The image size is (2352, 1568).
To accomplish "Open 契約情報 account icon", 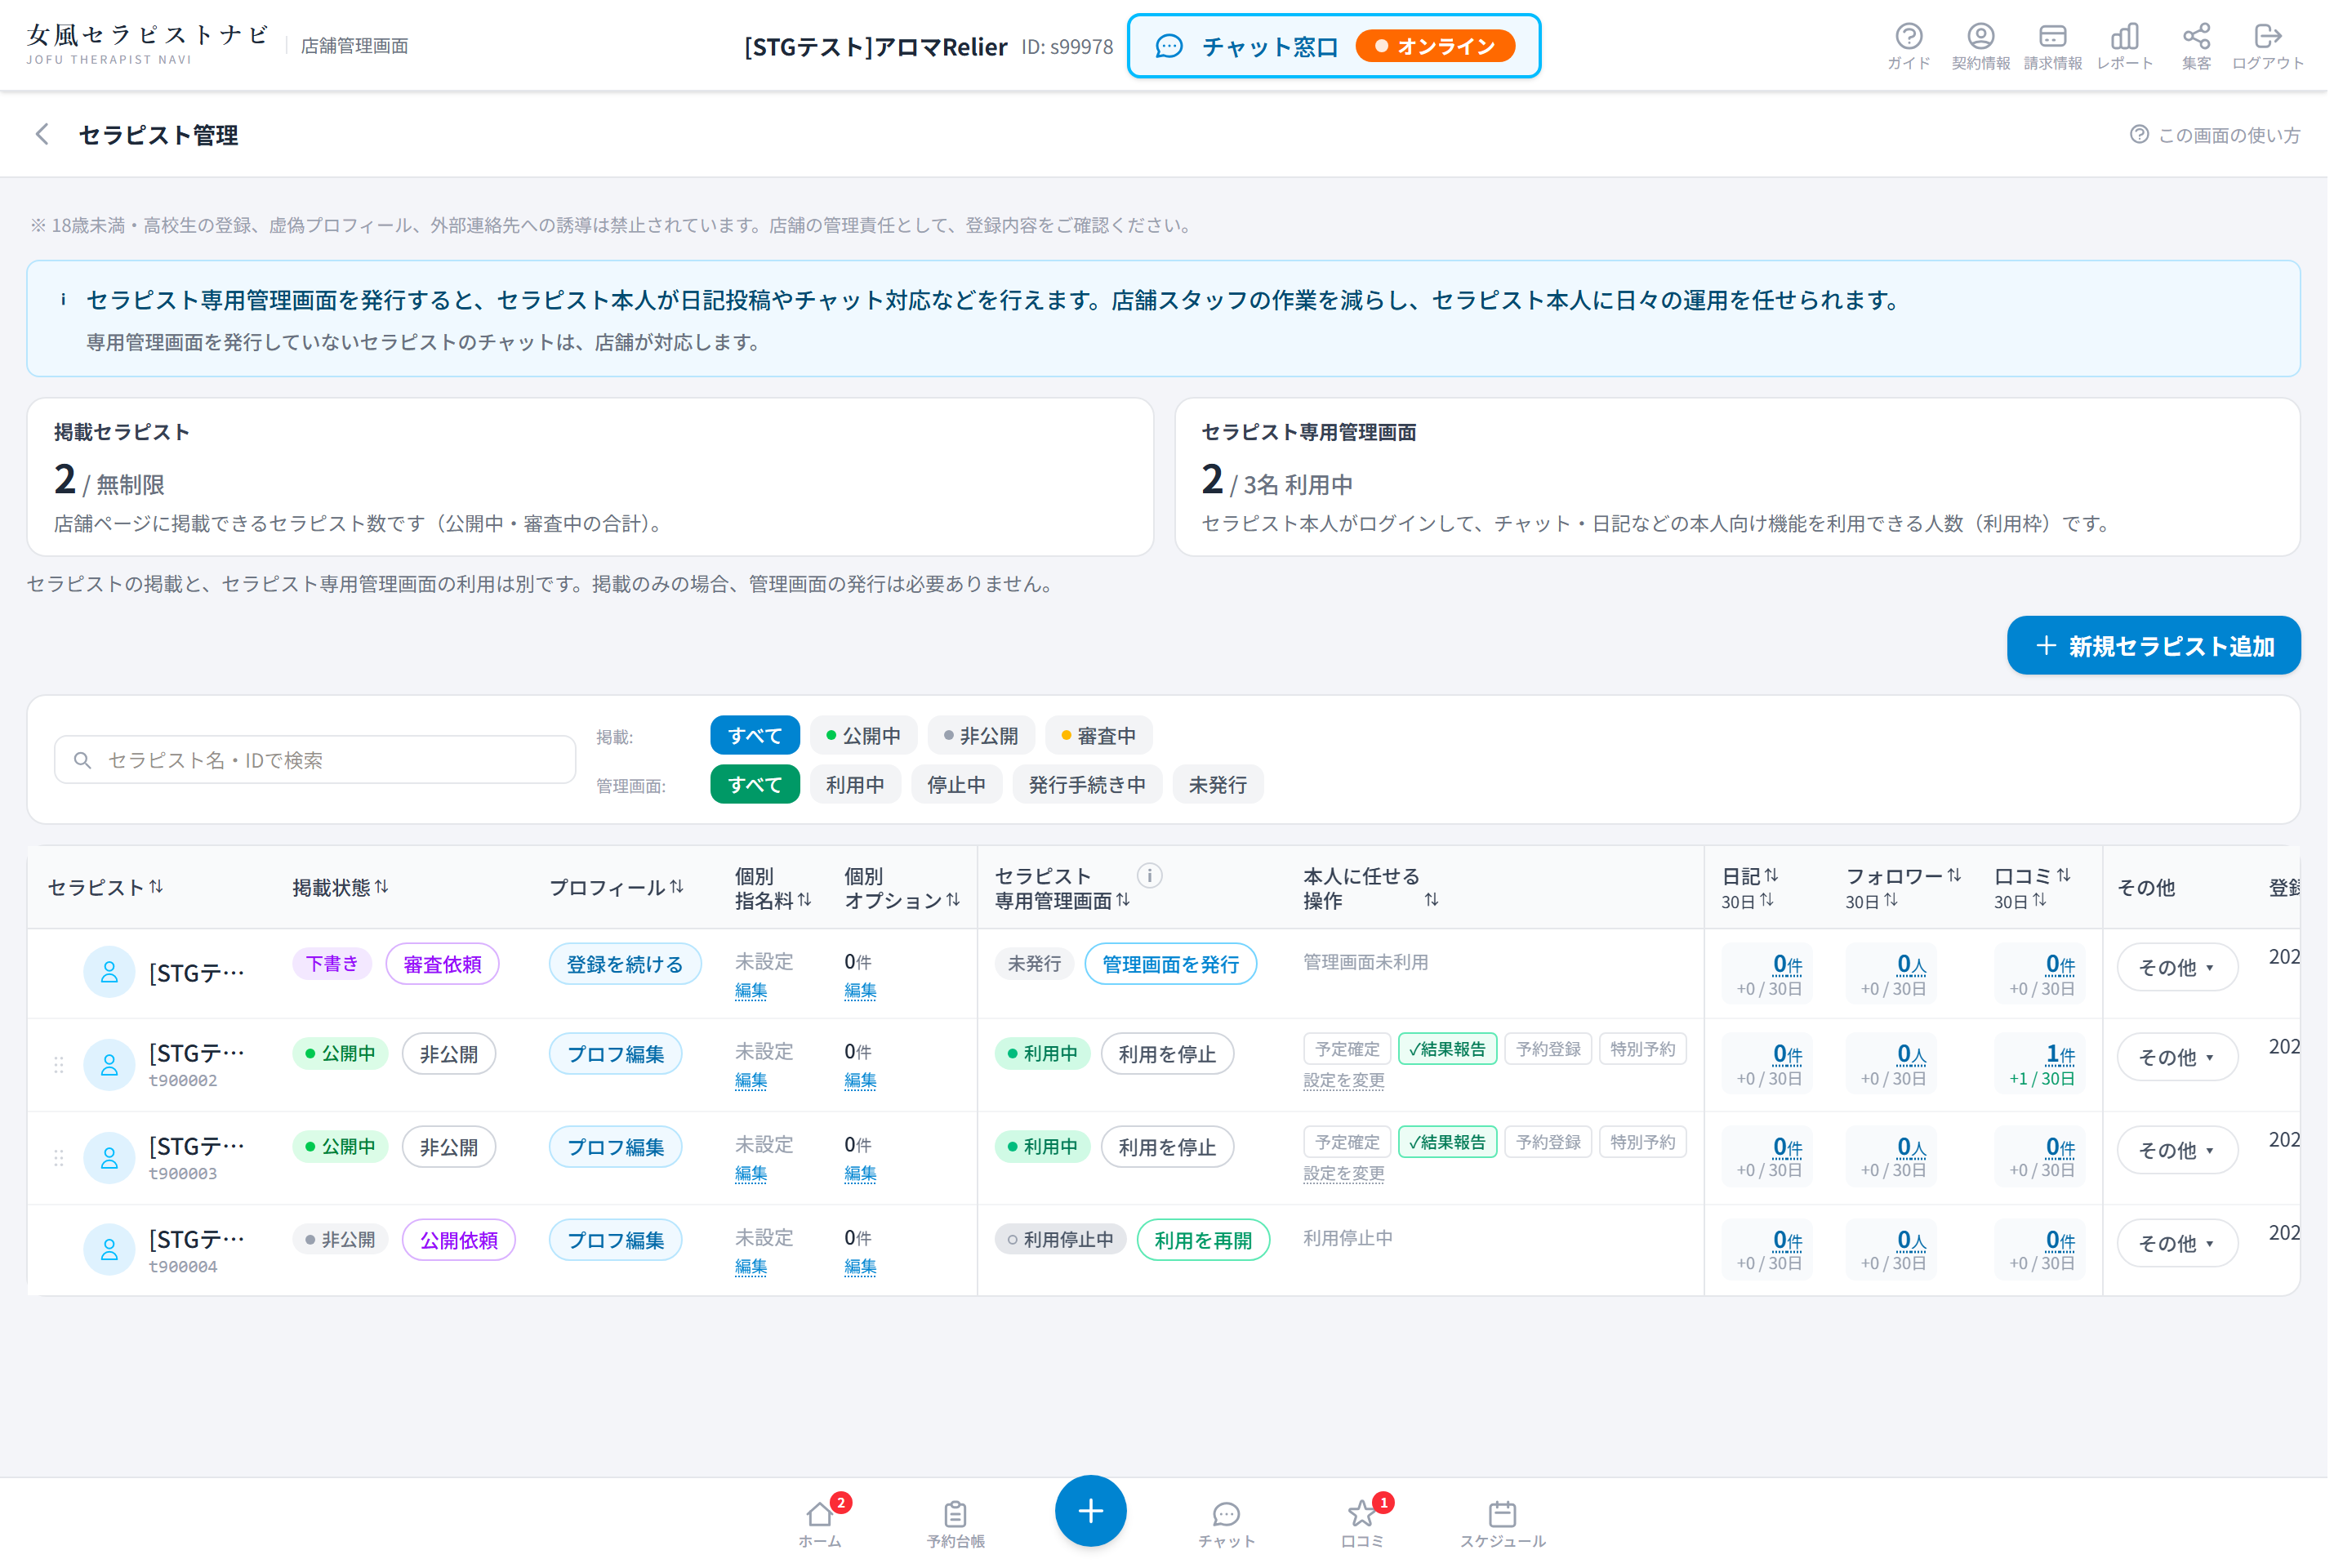I will [2001, 46].
